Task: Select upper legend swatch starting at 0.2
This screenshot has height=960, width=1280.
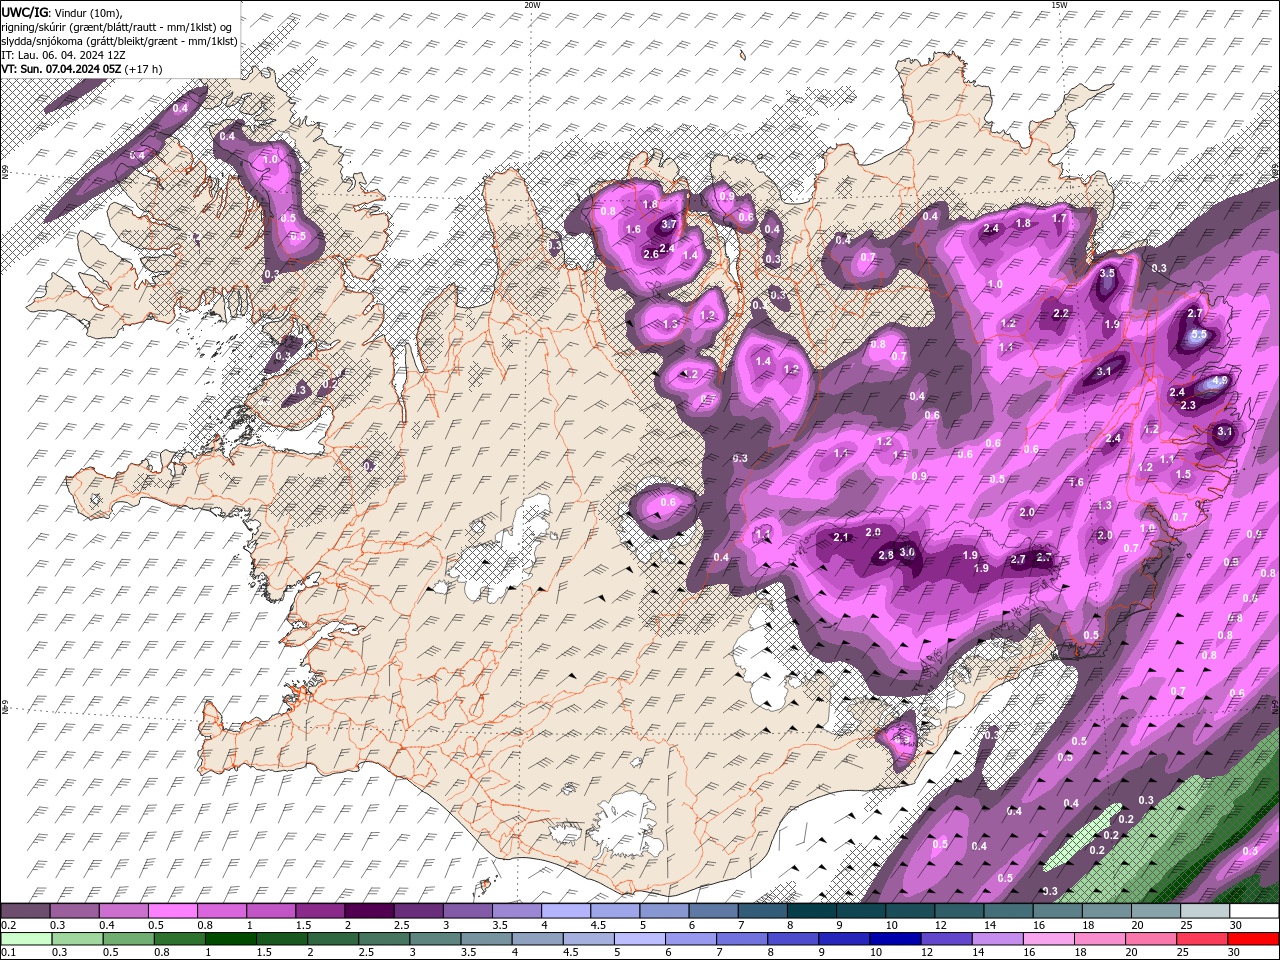Action: (25, 911)
